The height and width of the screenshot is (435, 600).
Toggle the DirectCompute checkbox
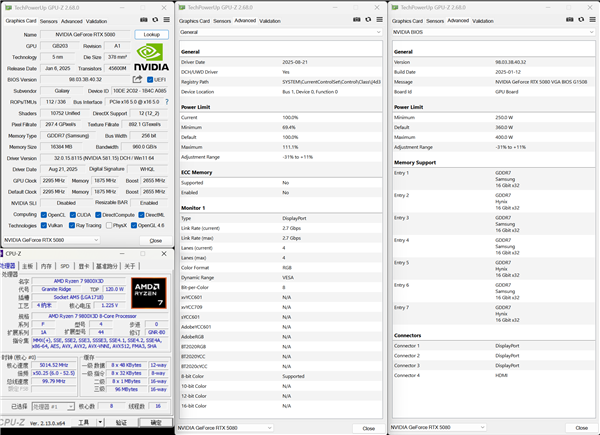tap(98, 215)
